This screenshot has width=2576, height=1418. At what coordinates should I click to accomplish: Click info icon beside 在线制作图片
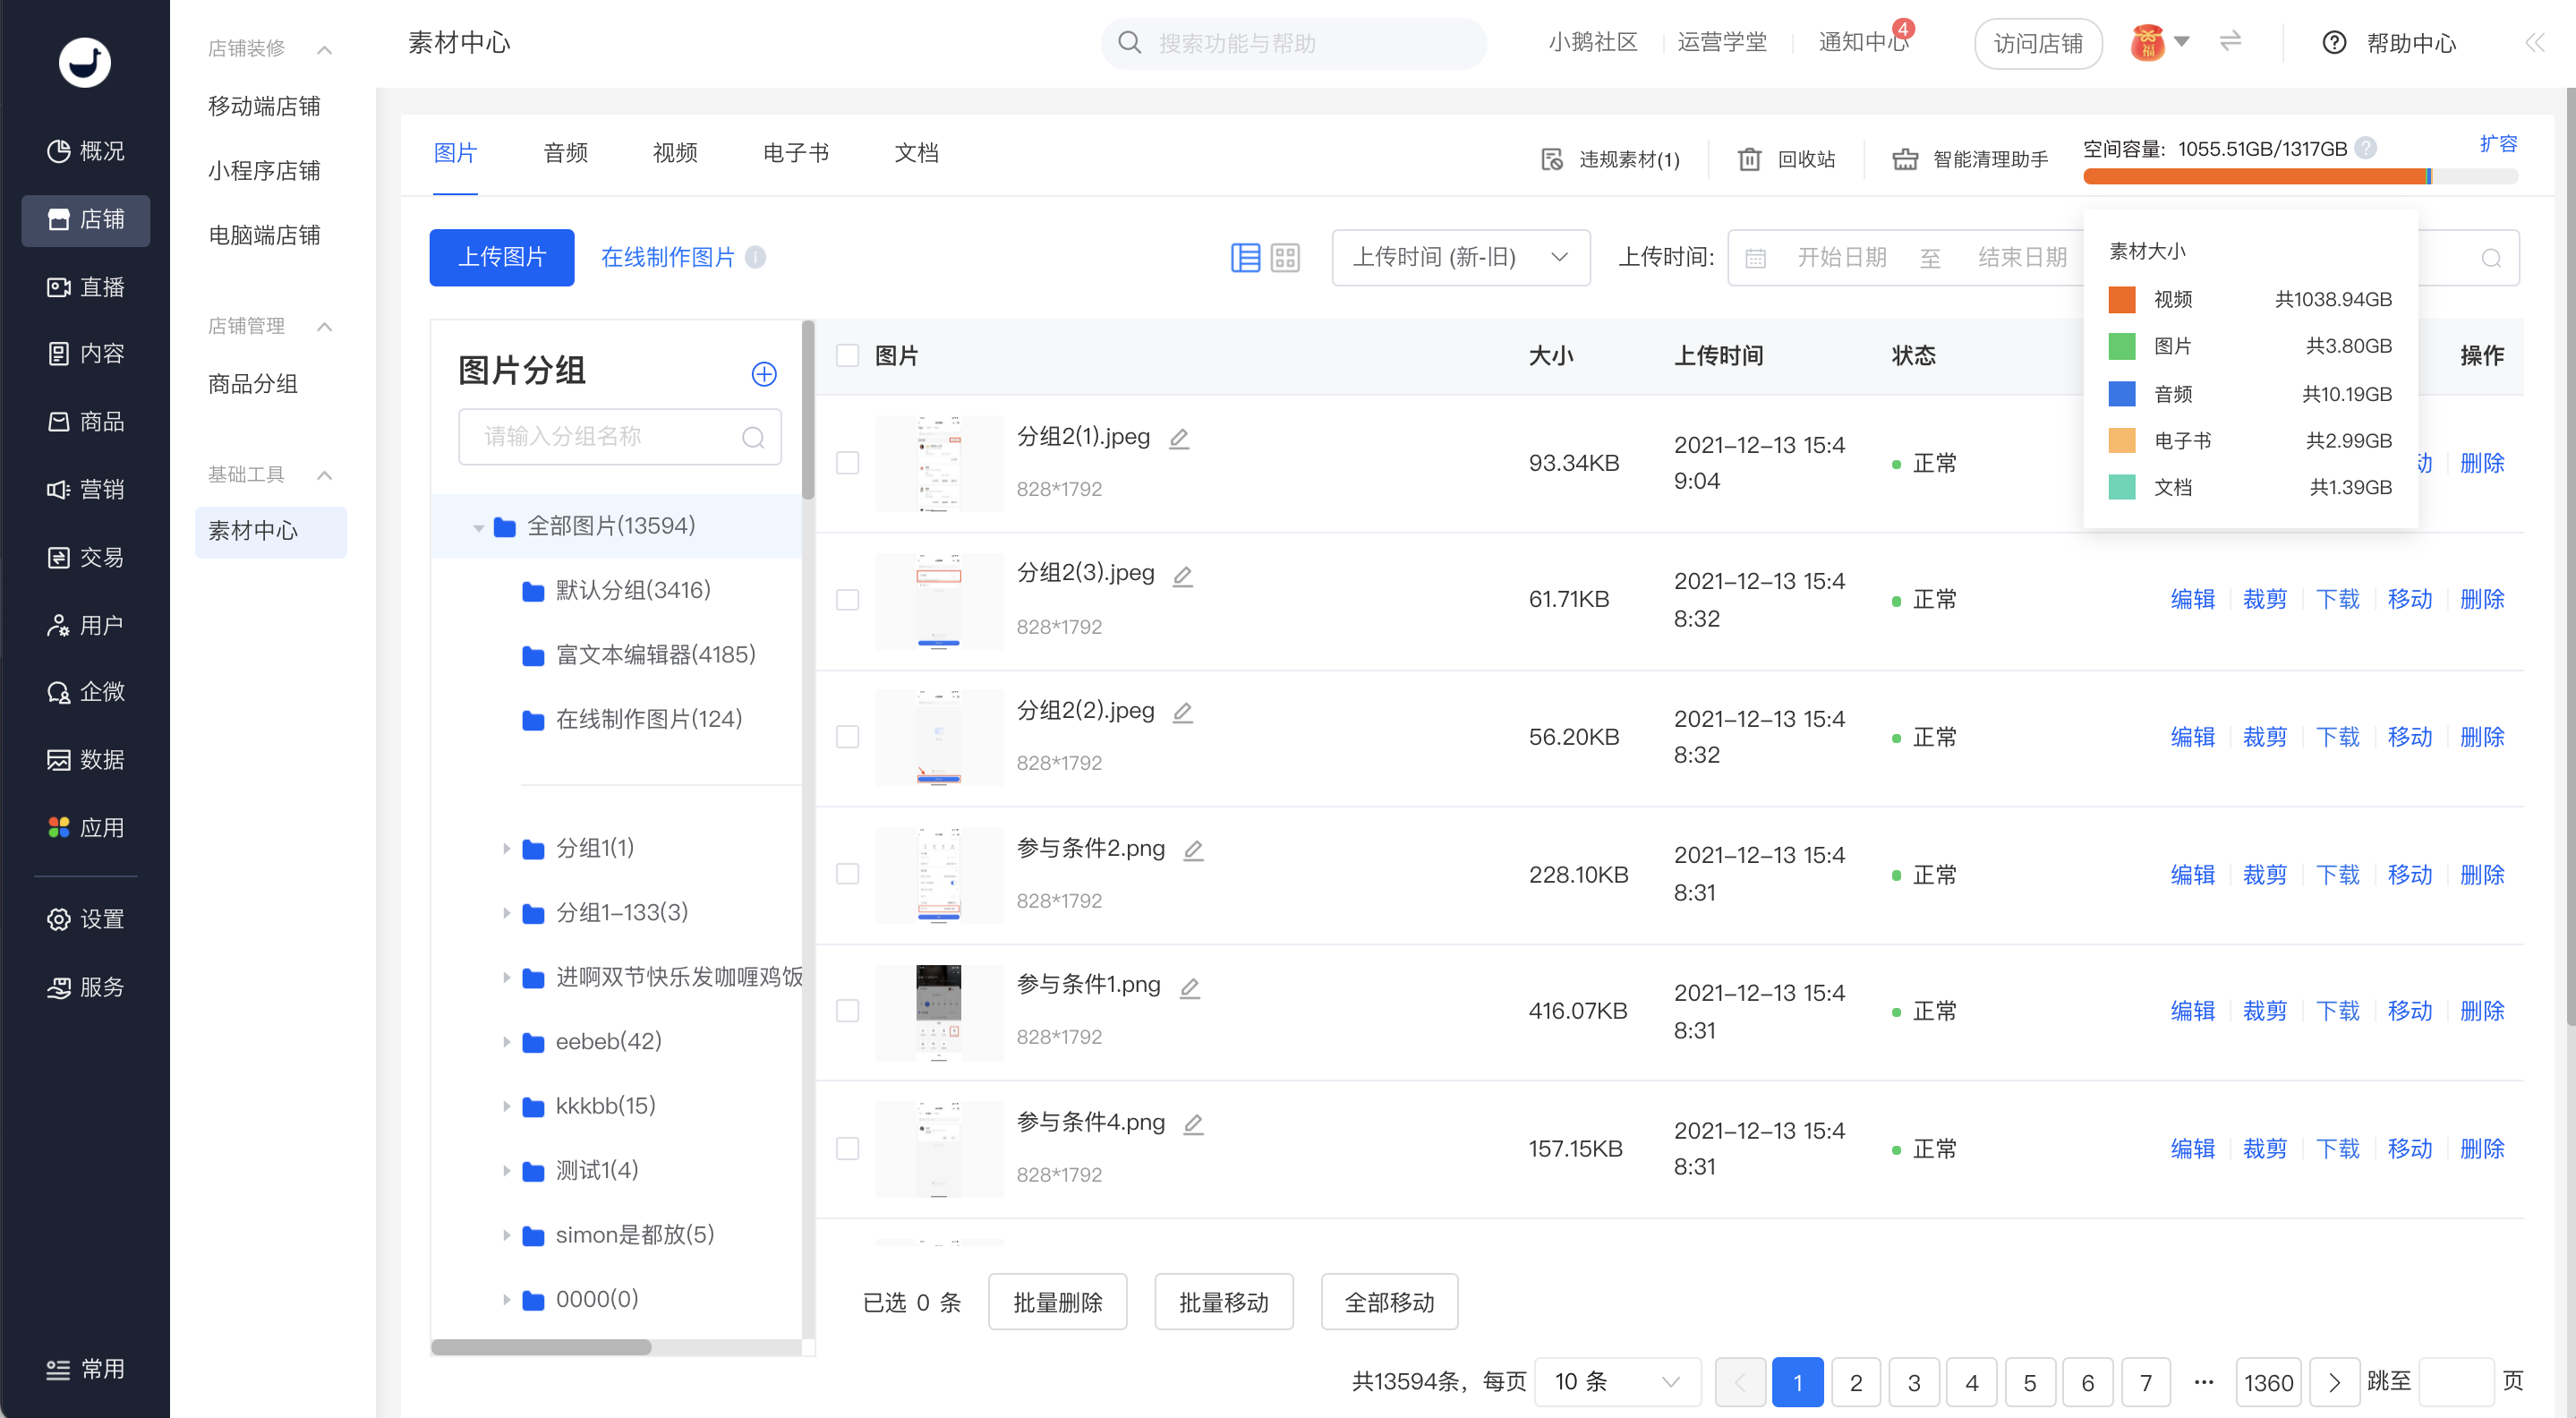[x=756, y=258]
